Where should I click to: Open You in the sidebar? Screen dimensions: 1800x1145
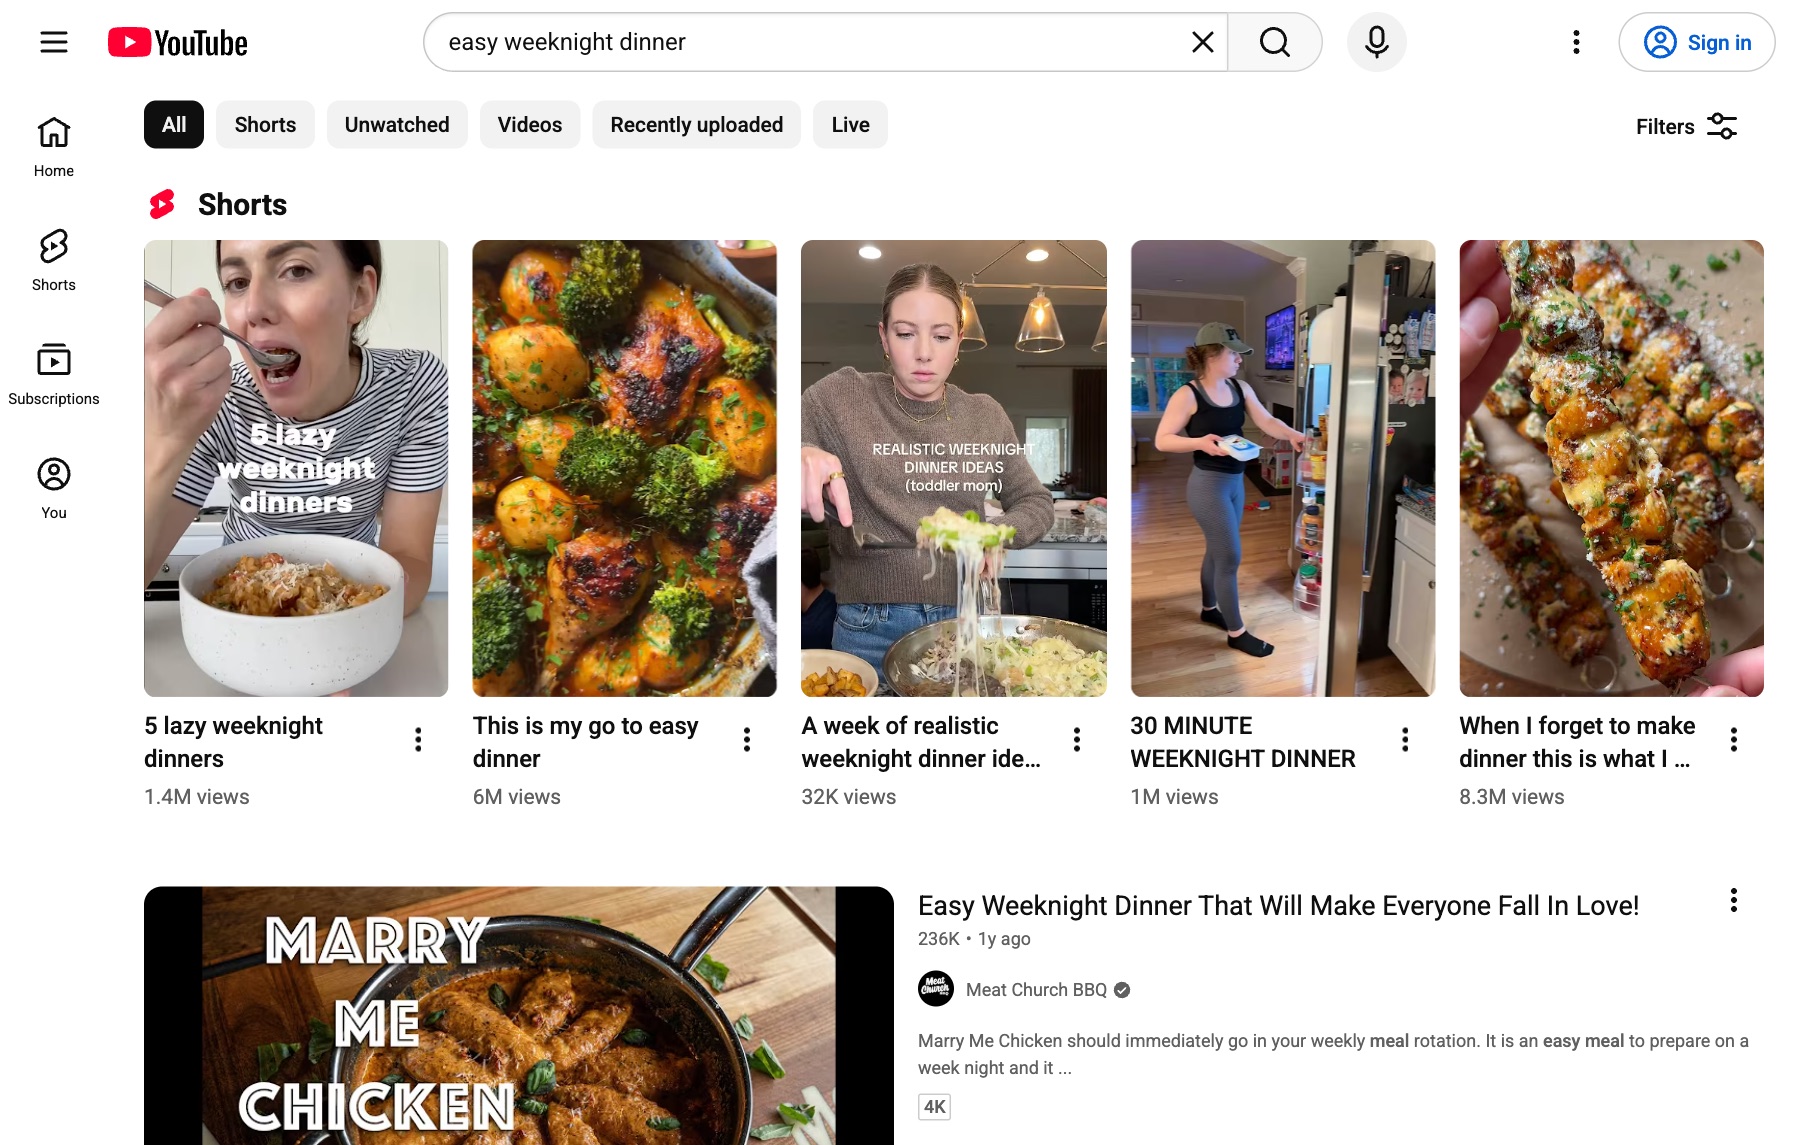point(54,489)
